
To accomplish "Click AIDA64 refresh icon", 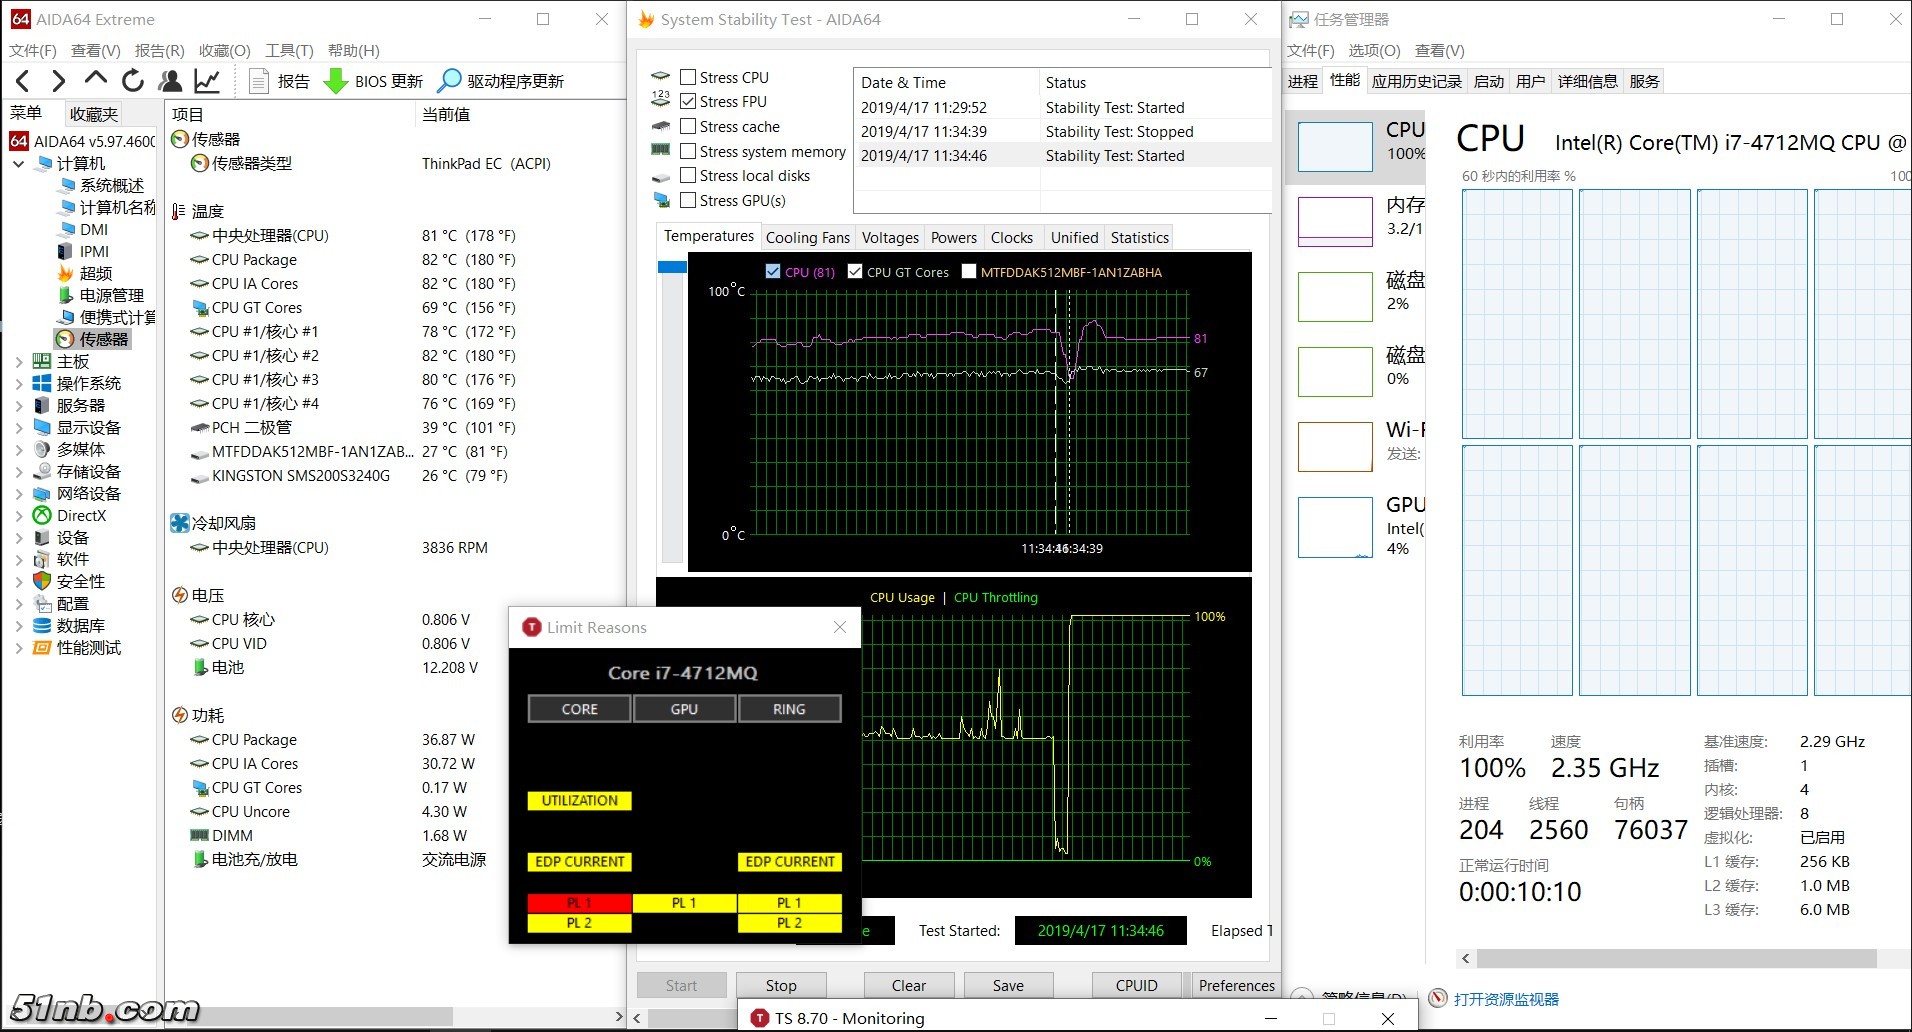I will [x=133, y=81].
